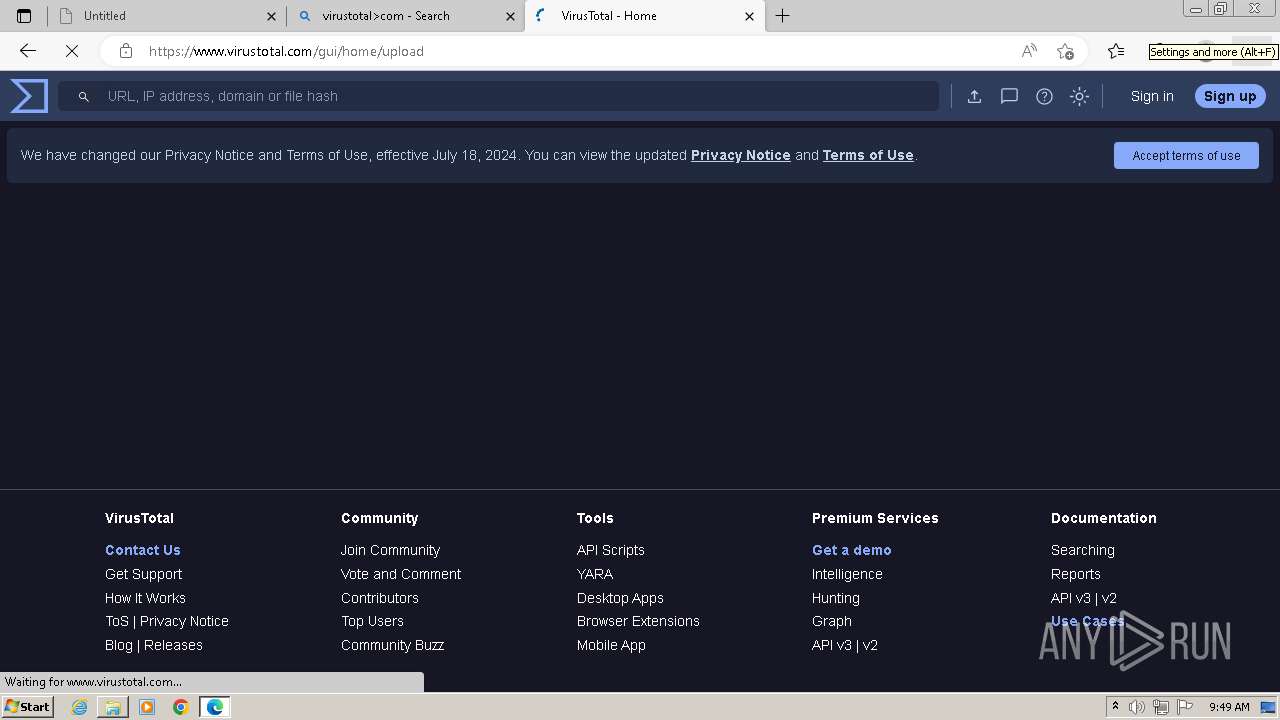1280x720 pixels.
Task: Open Read aloud icon in address bar
Action: 1029,51
